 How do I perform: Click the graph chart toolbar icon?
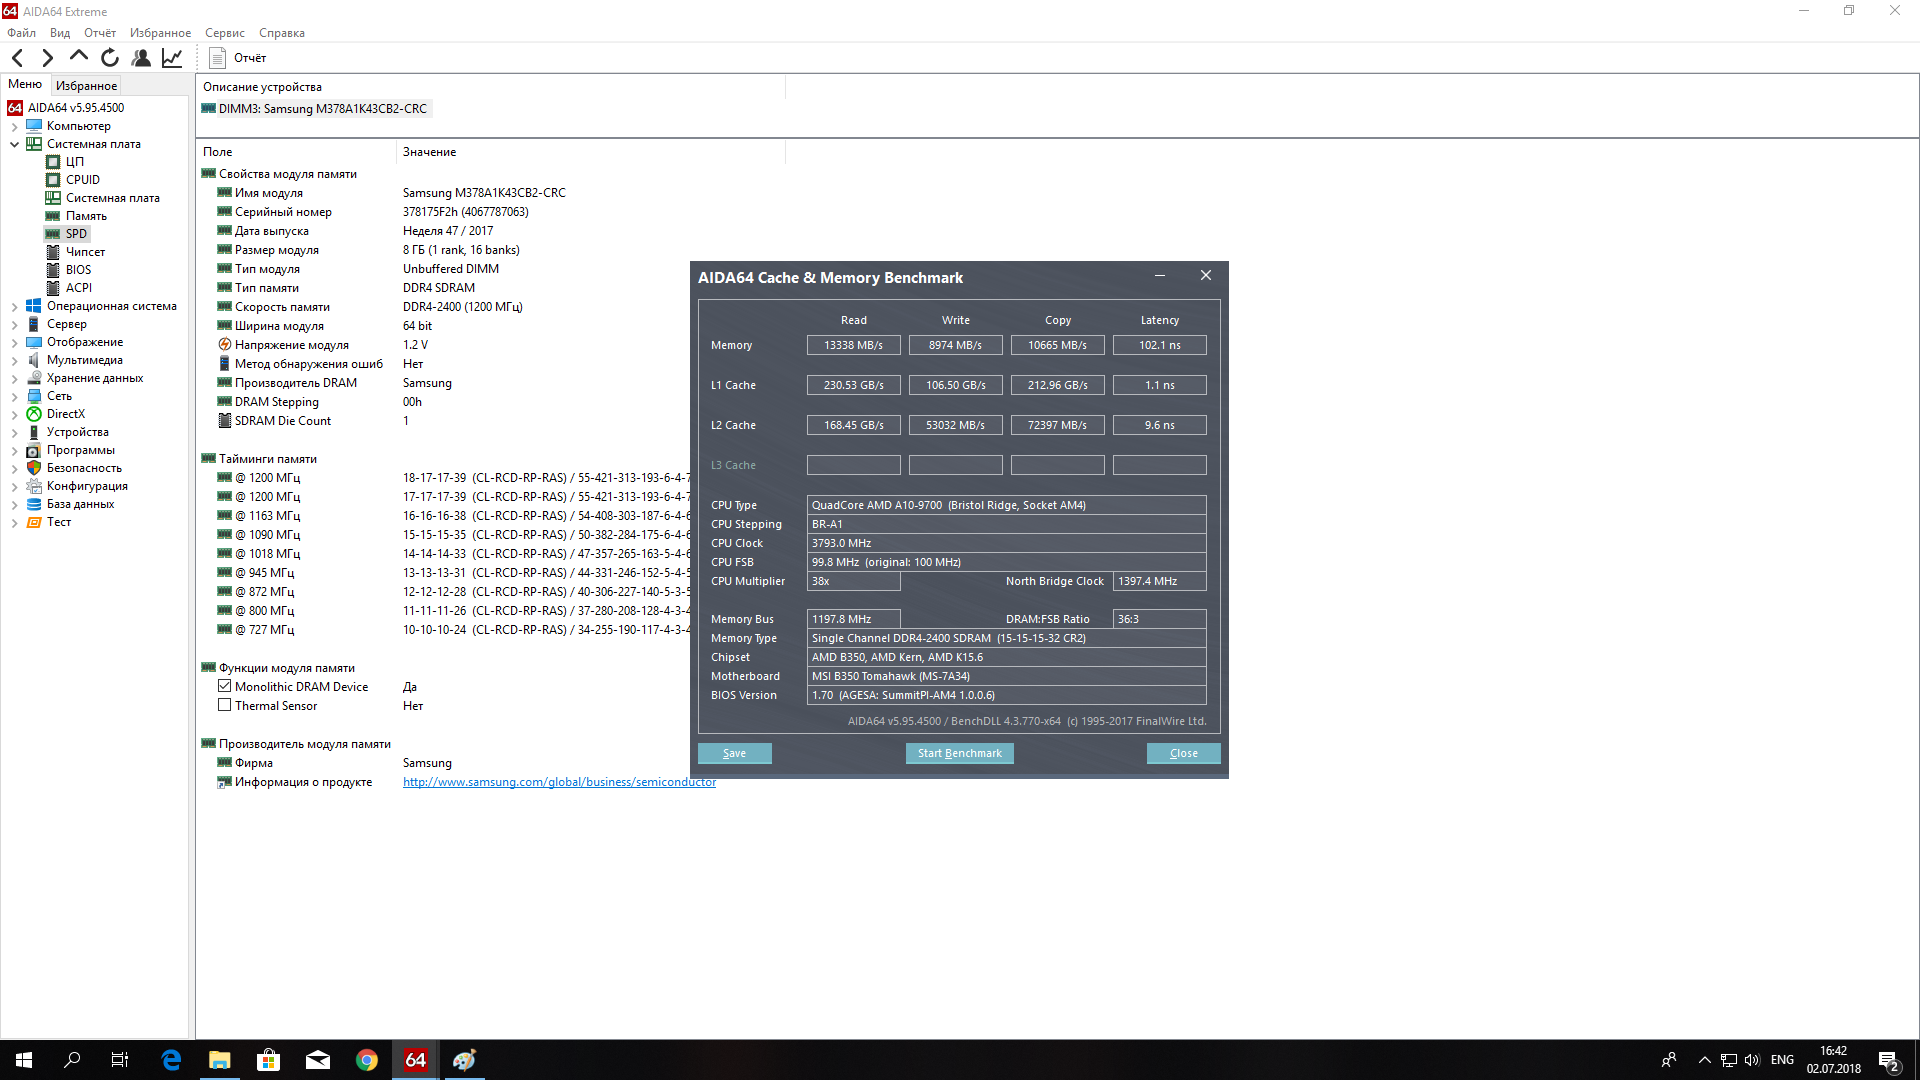tap(172, 58)
